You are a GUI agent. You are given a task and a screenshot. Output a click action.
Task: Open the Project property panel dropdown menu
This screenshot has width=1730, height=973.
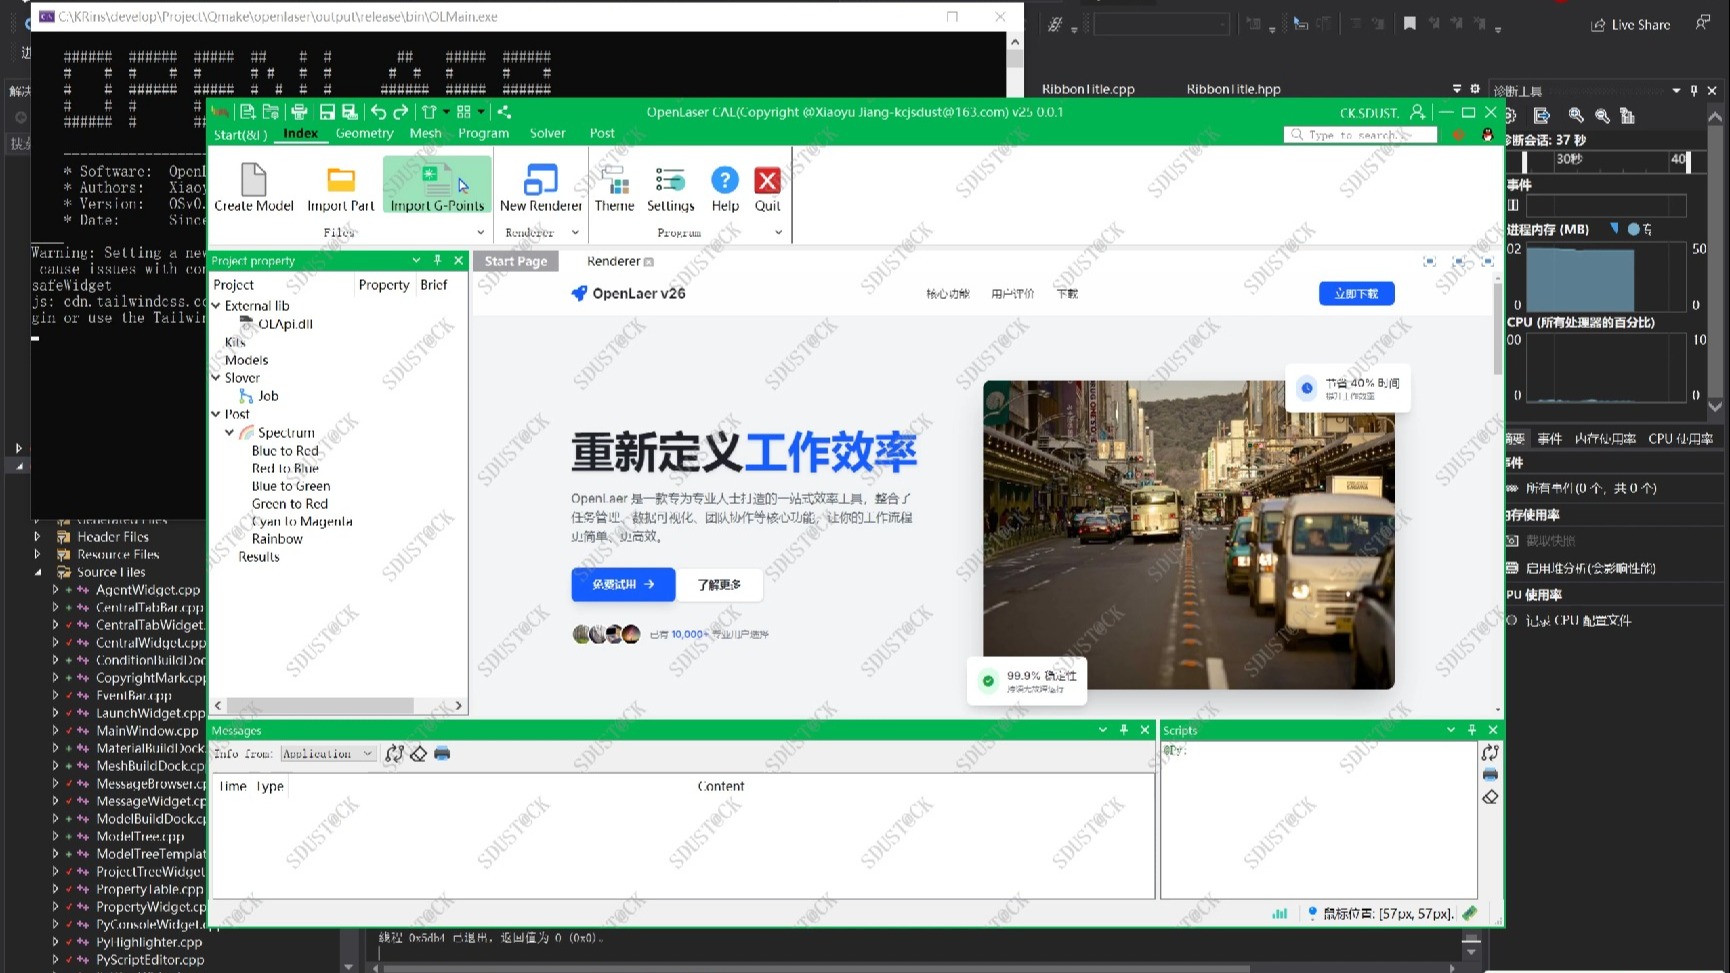coord(416,260)
